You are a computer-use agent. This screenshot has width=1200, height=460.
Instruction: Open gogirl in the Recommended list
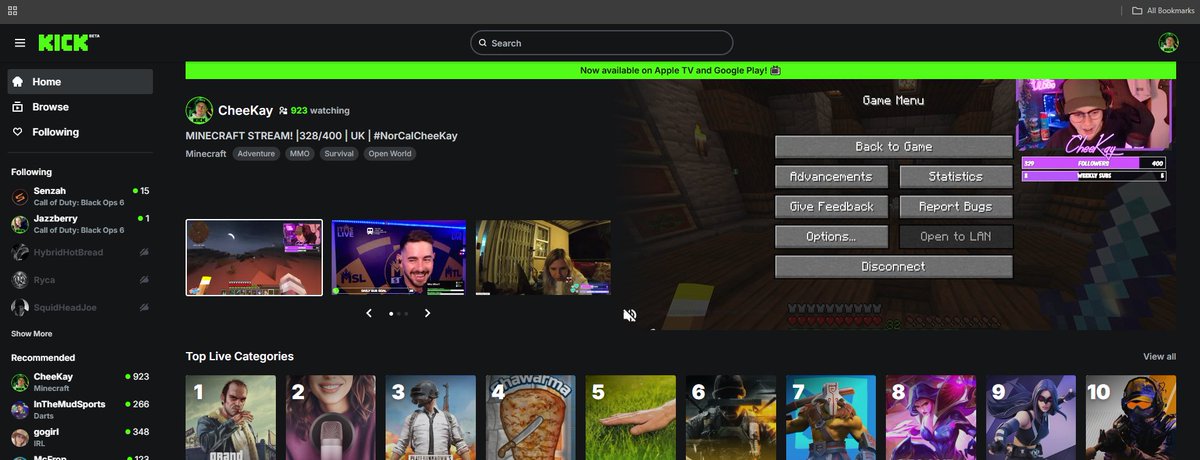click(80, 438)
